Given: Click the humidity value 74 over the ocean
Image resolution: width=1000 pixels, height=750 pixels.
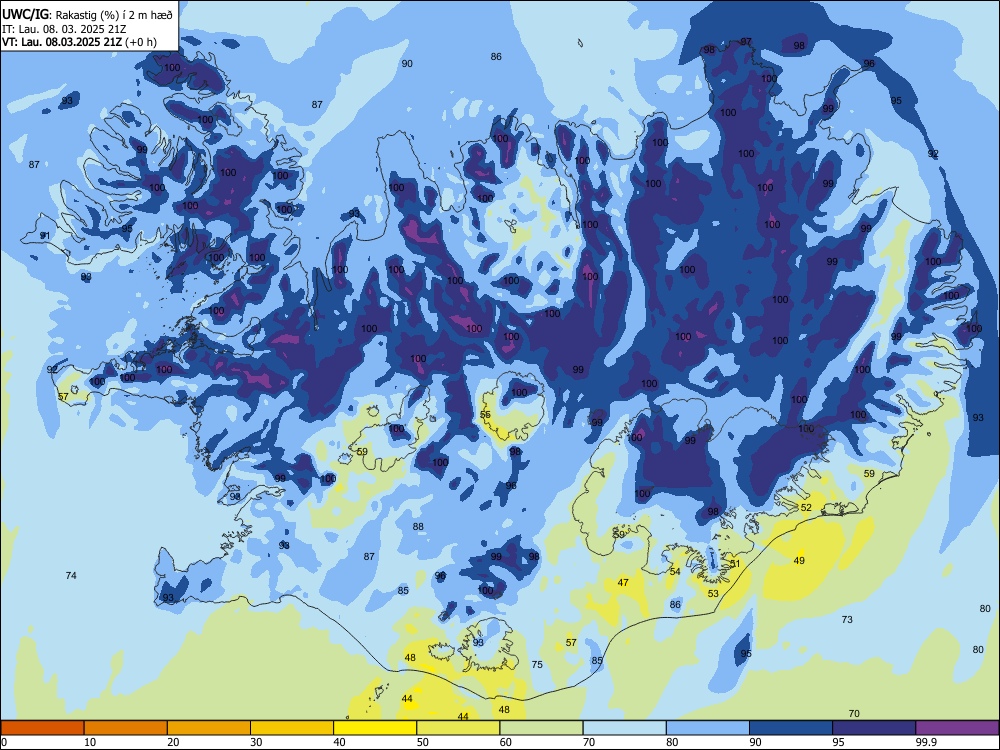Looking at the screenshot, I should point(71,575).
